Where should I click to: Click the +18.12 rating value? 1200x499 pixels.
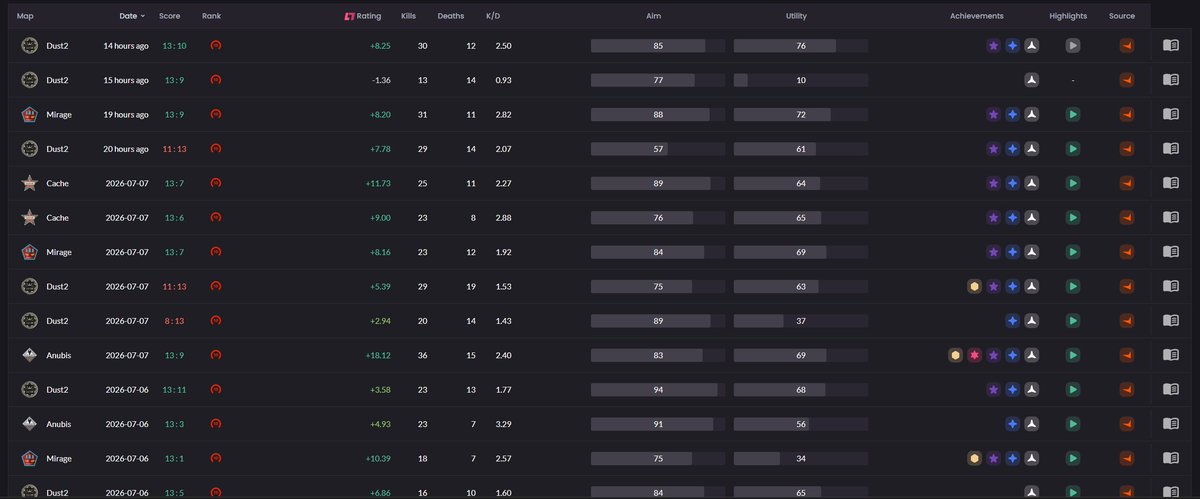click(378, 355)
